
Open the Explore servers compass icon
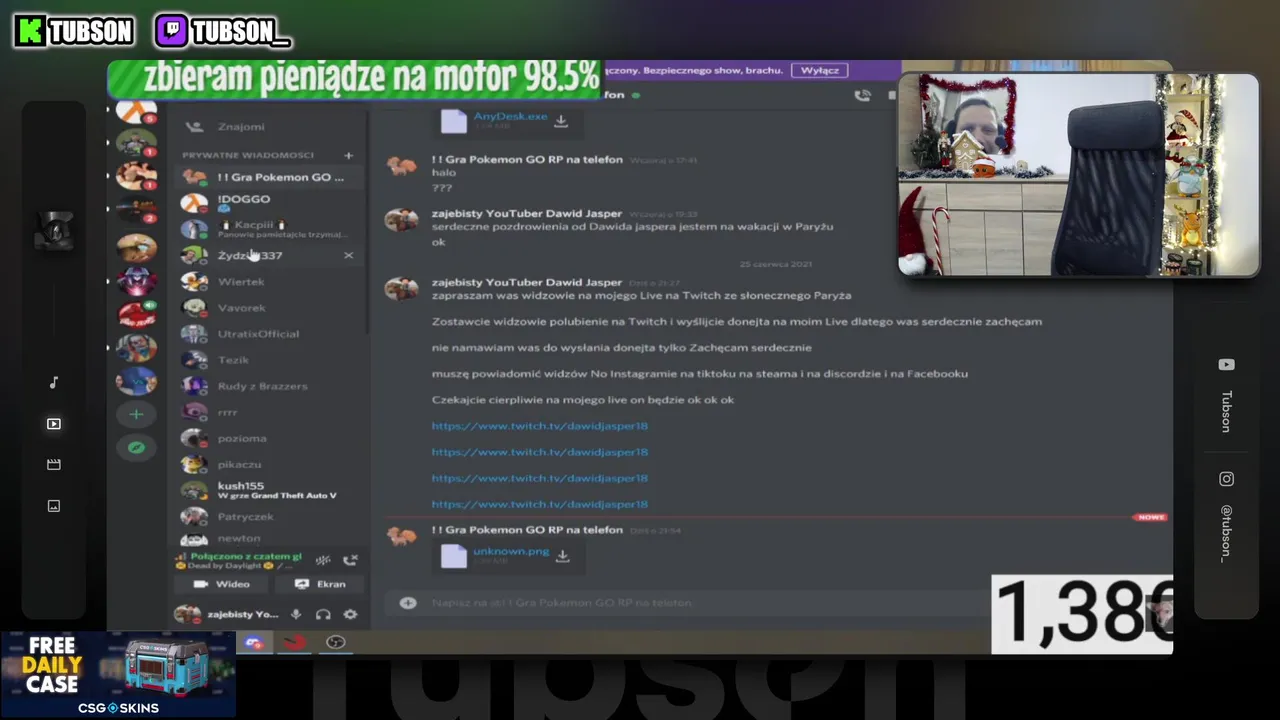pos(136,447)
